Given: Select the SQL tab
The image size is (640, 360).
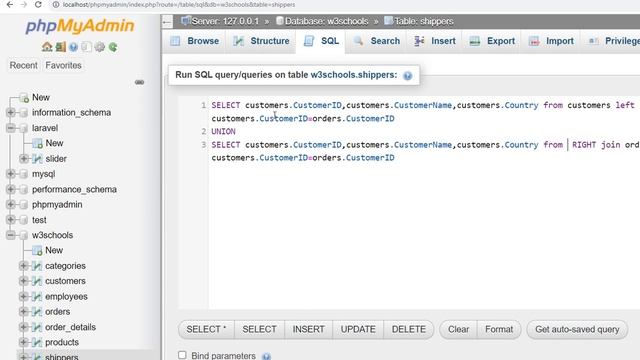Looking at the screenshot, I should coord(321,41).
